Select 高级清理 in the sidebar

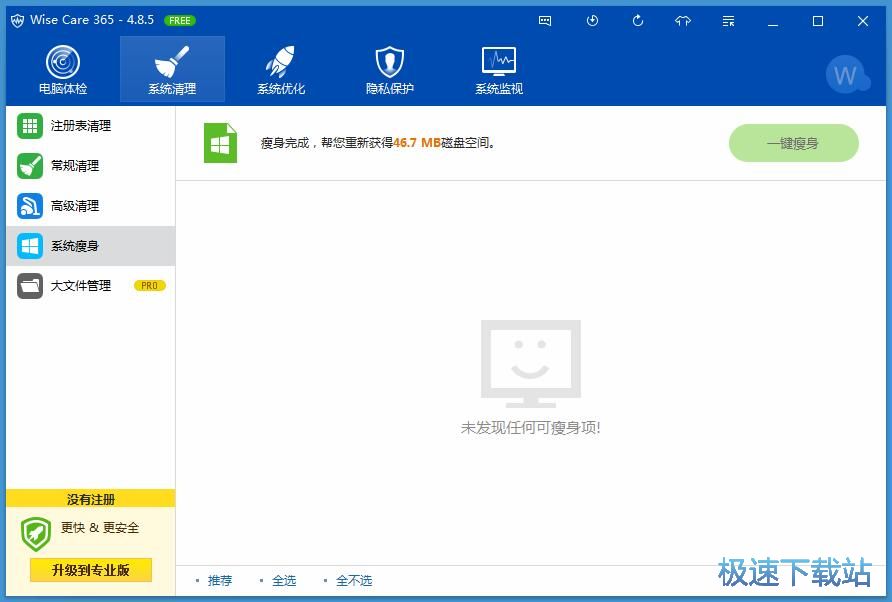pos(90,206)
